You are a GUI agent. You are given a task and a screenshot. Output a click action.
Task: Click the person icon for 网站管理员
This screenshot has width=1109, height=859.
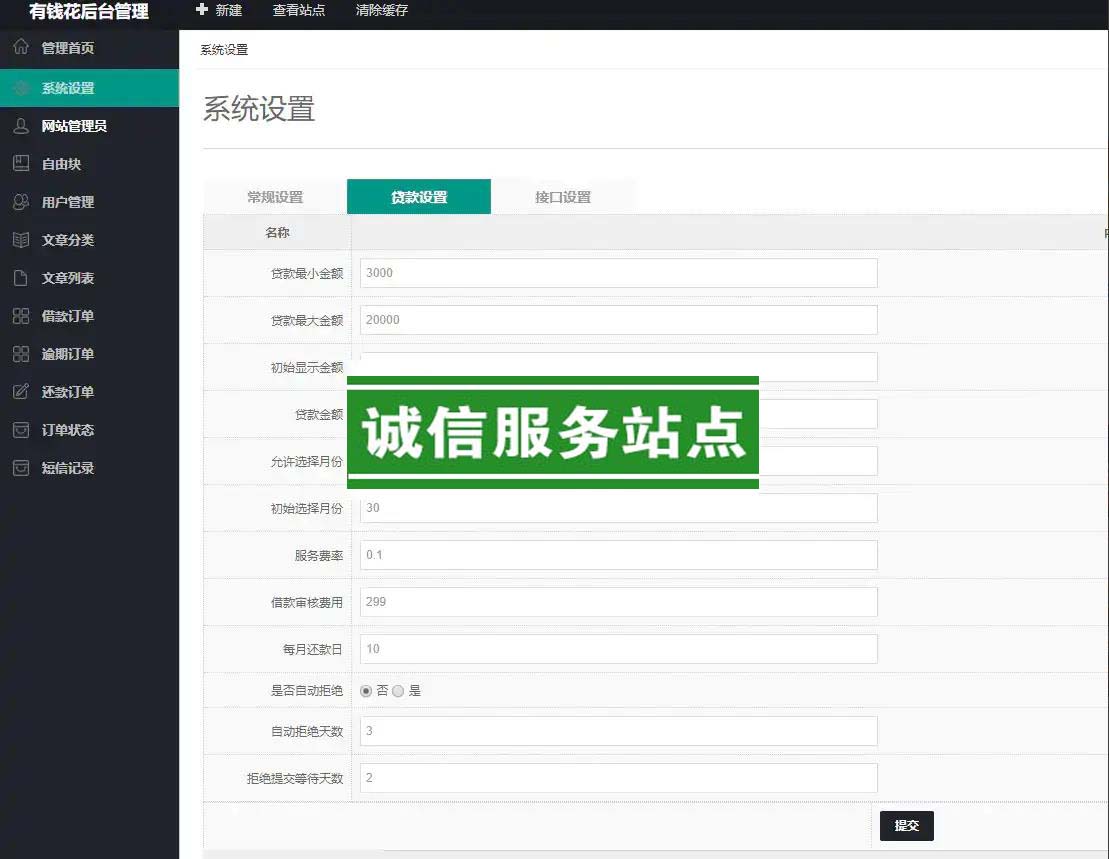(x=21, y=126)
